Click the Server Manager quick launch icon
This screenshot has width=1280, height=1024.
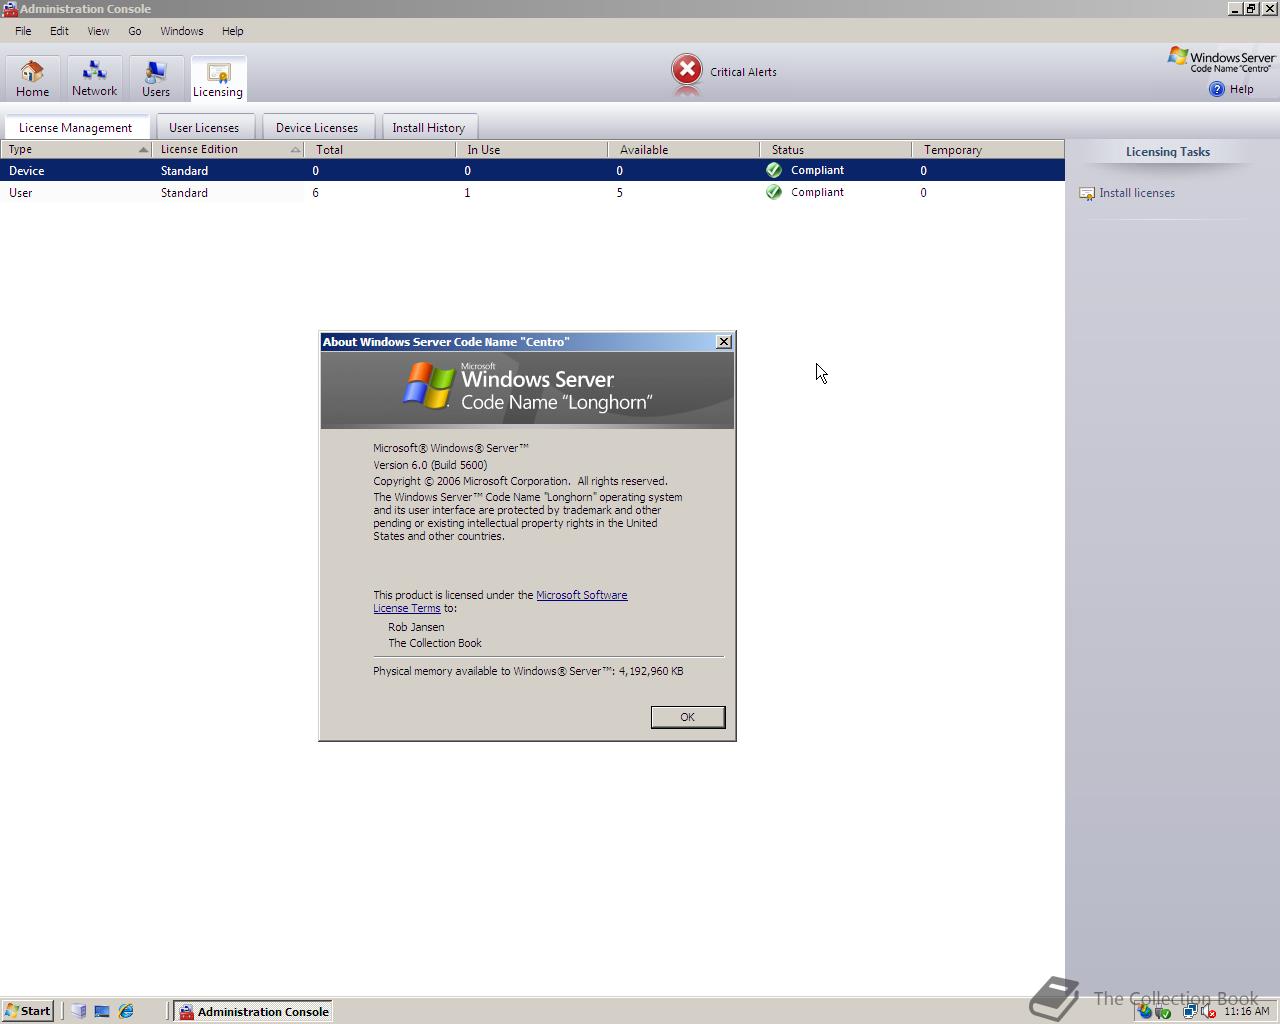[79, 1011]
